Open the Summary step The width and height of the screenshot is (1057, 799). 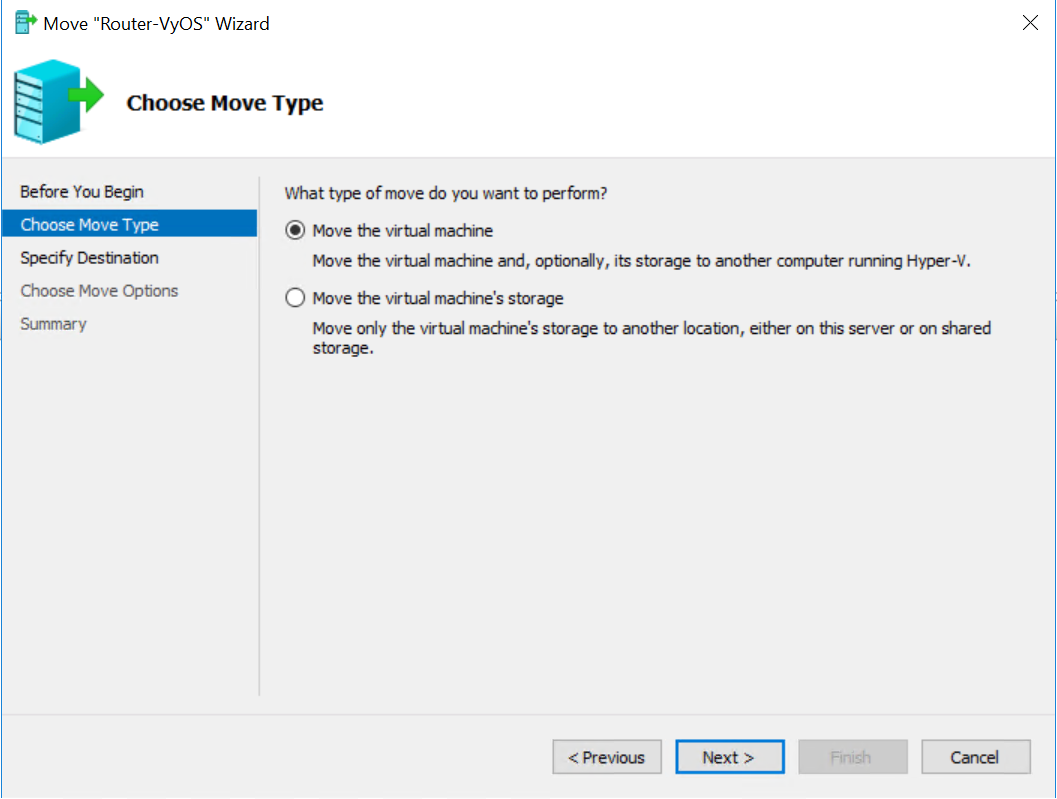click(53, 324)
